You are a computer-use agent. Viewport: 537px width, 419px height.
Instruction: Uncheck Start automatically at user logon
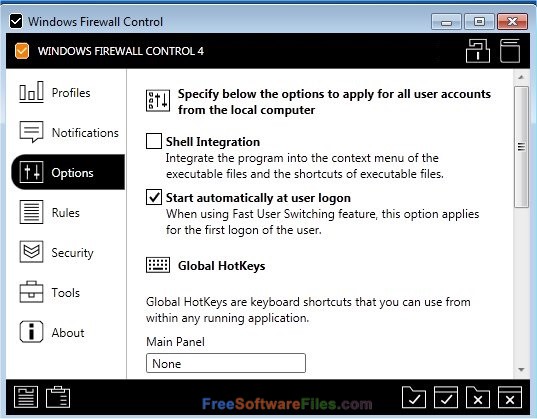click(154, 197)
